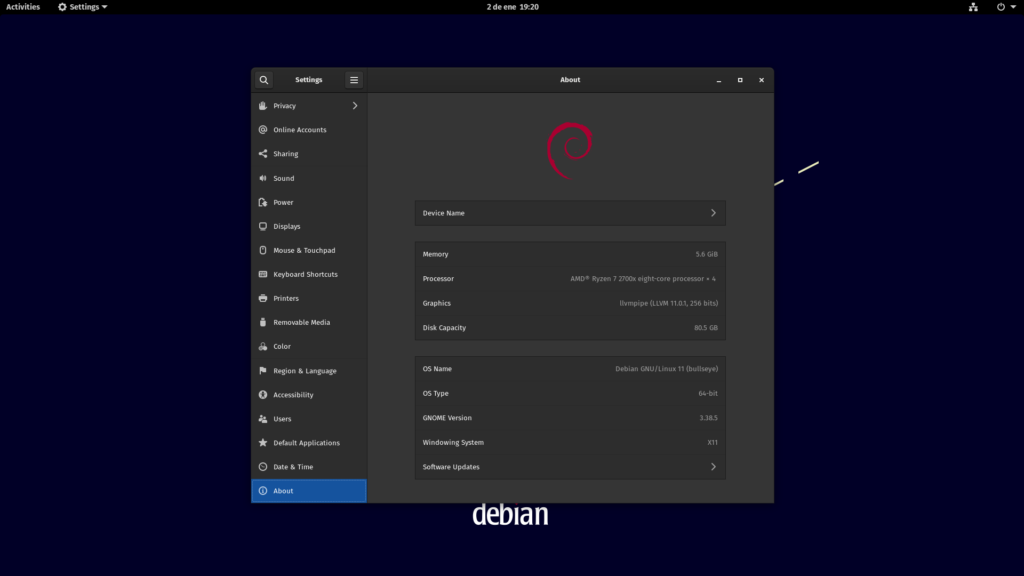Viewport: 1024px width, 576px height.
Task: Open the Online Accounts panel
Action: (309, 129)
